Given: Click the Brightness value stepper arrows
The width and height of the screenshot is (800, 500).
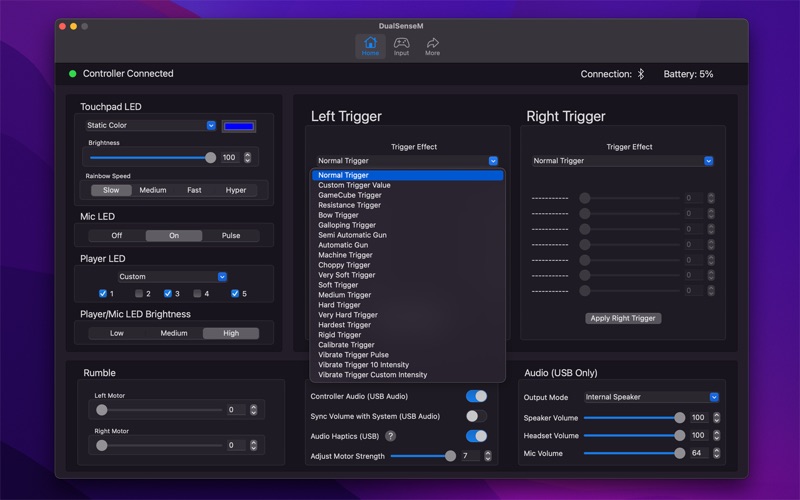Looking at the screenshot, I should point(247,157).
